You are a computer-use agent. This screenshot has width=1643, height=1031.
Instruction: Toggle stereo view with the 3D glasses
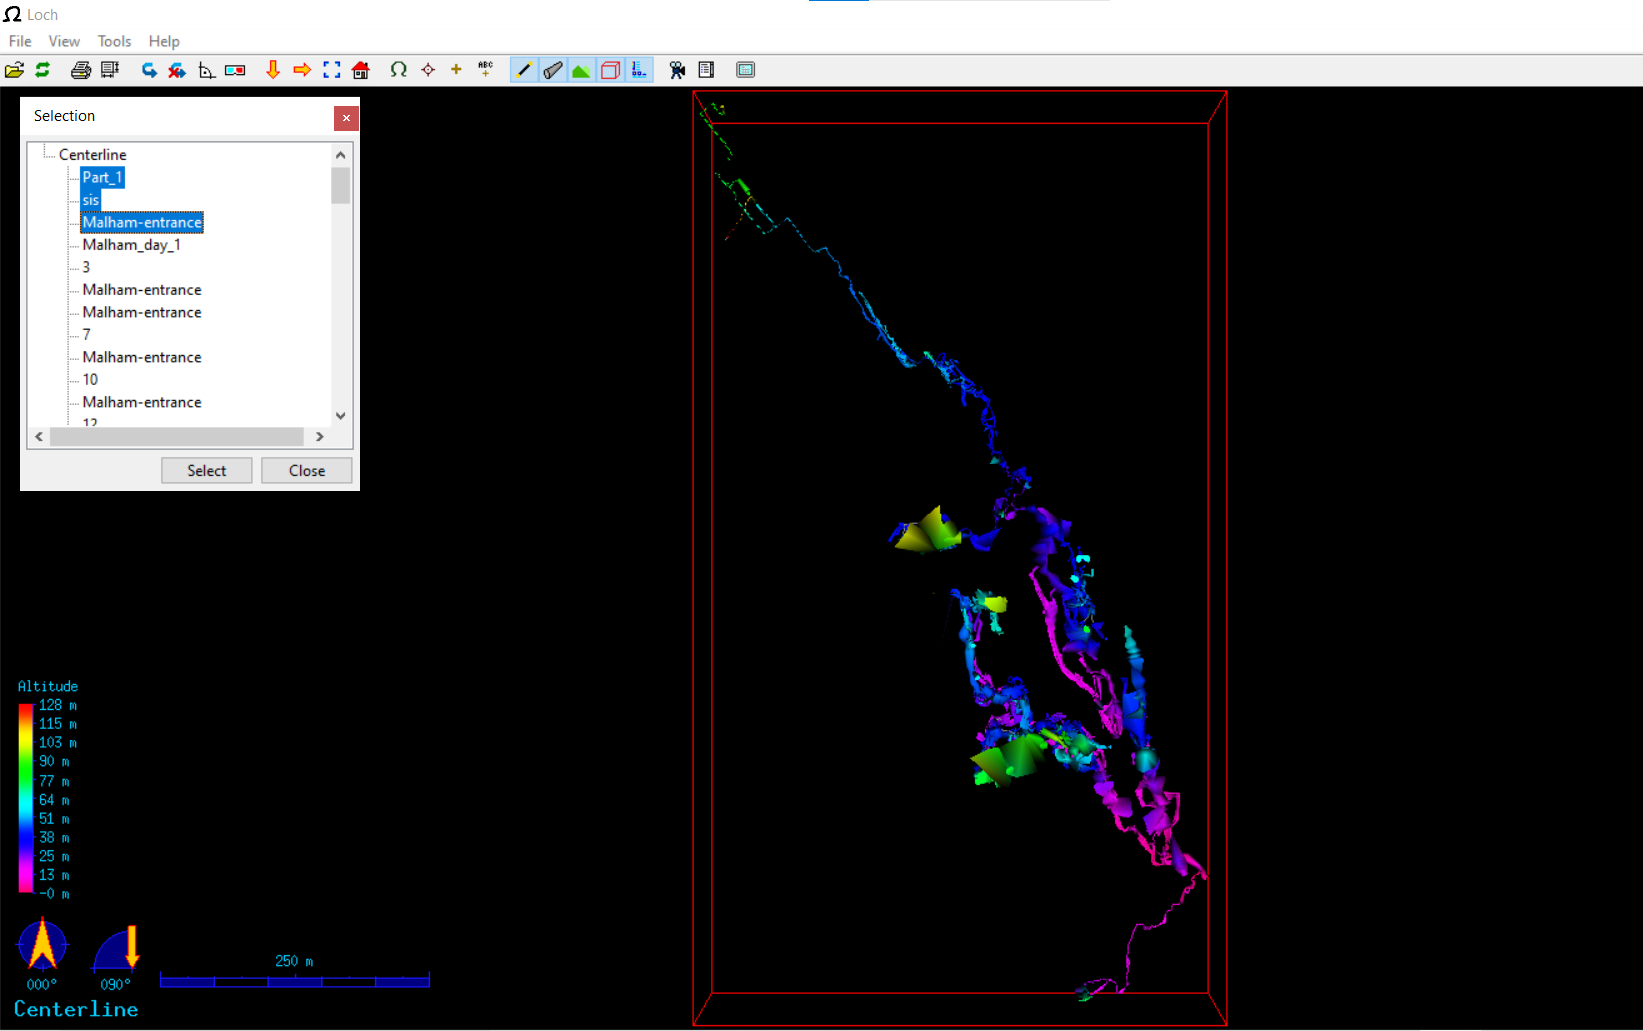click(x=235, y=70)
